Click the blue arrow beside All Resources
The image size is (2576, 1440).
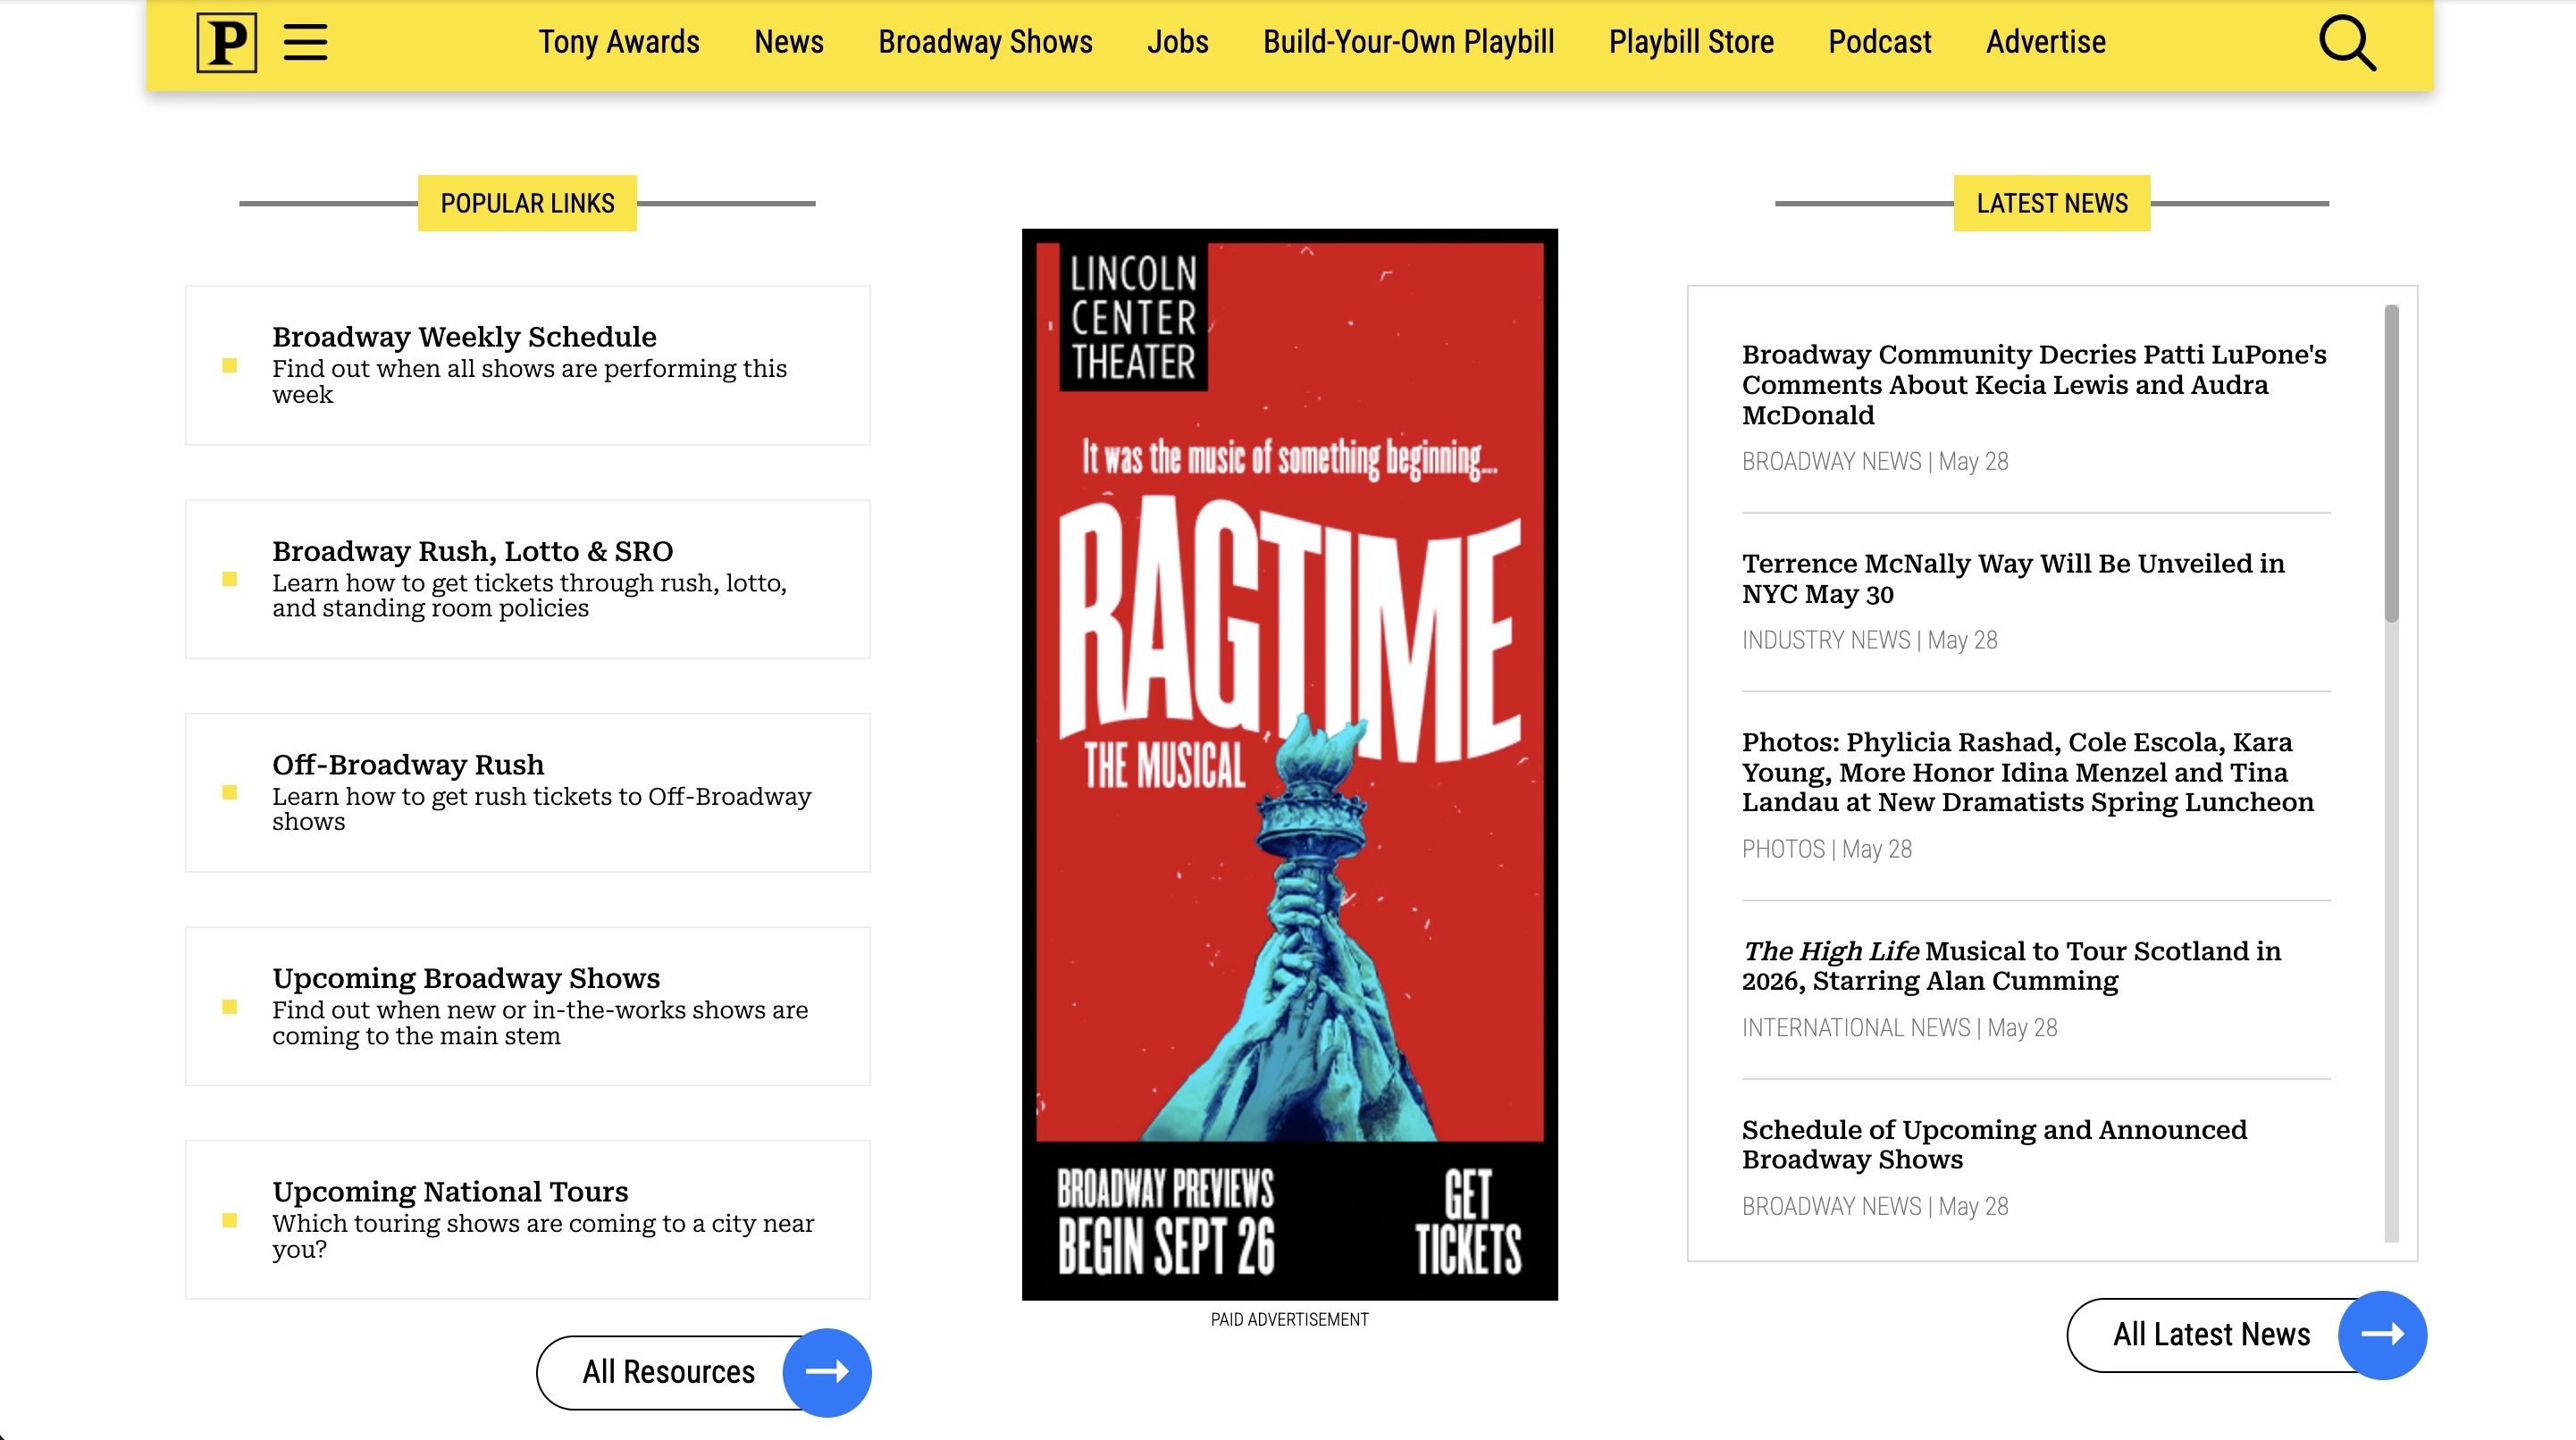827,1371
